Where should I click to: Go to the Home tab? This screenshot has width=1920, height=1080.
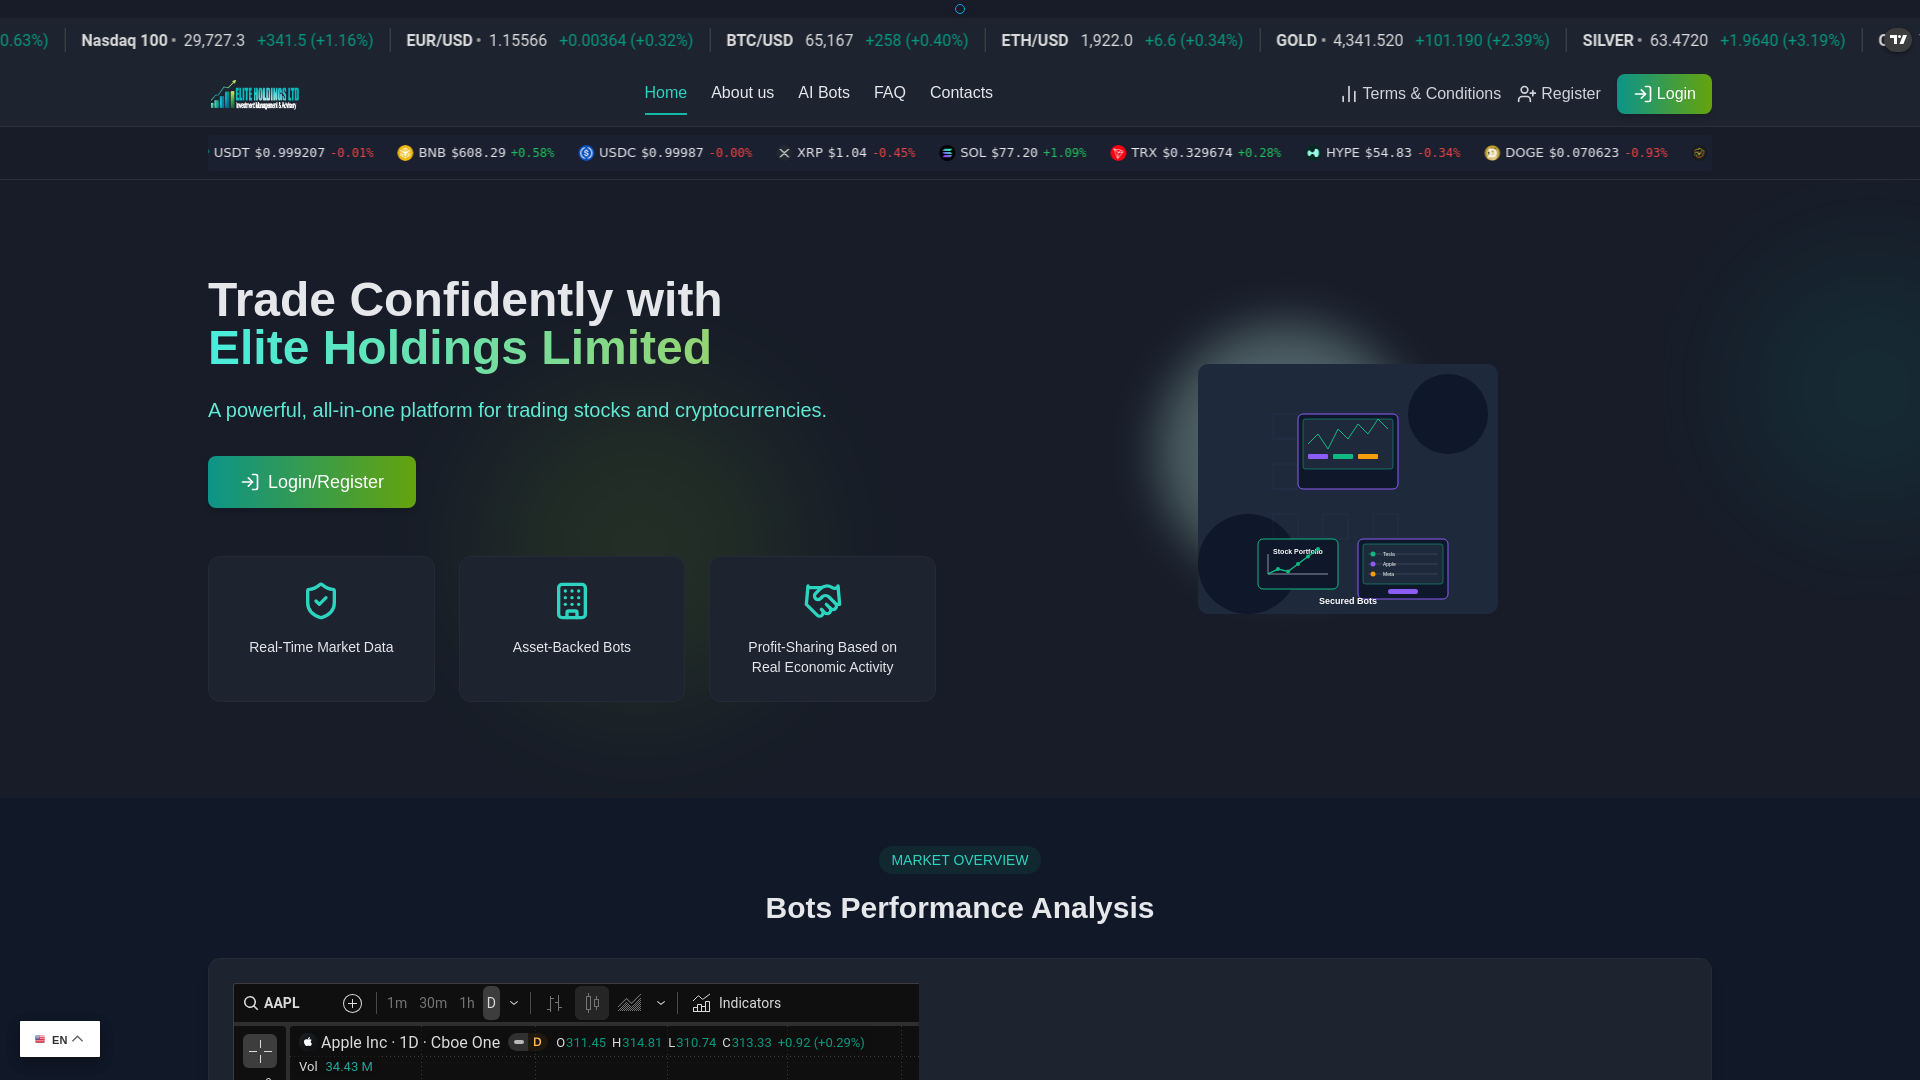point(666,93)
